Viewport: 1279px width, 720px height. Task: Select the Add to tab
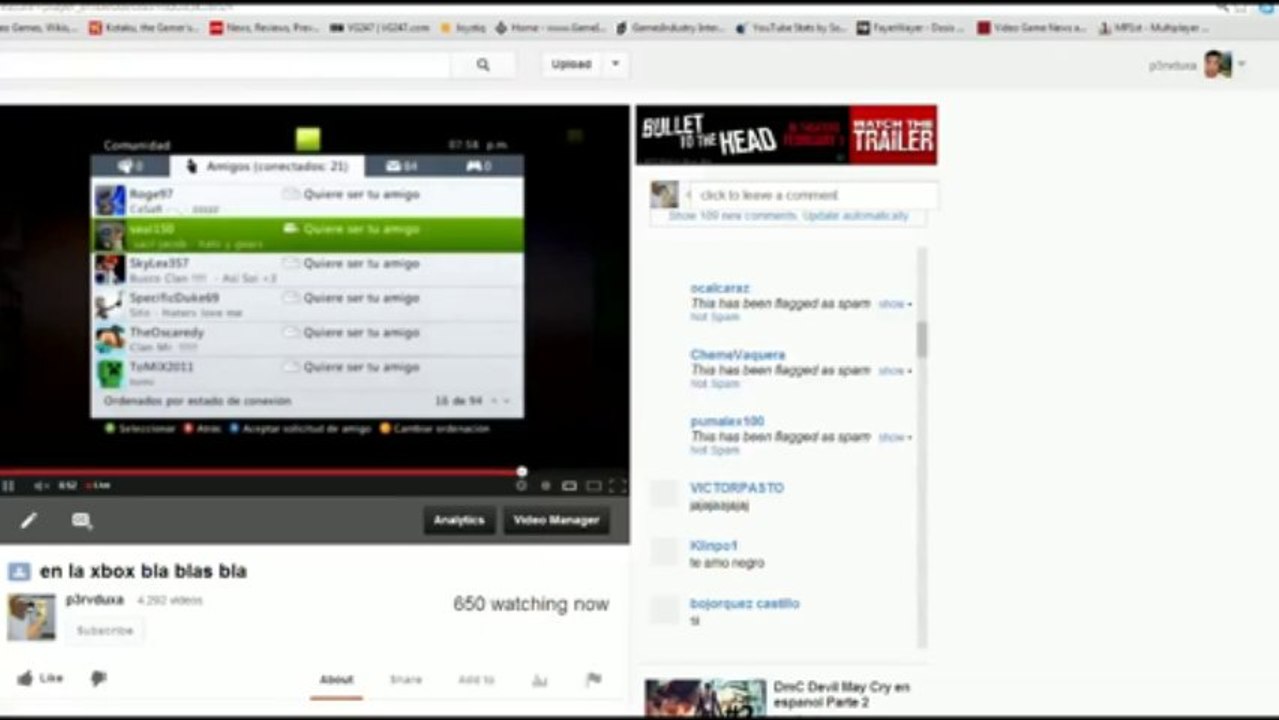(476, 680)
